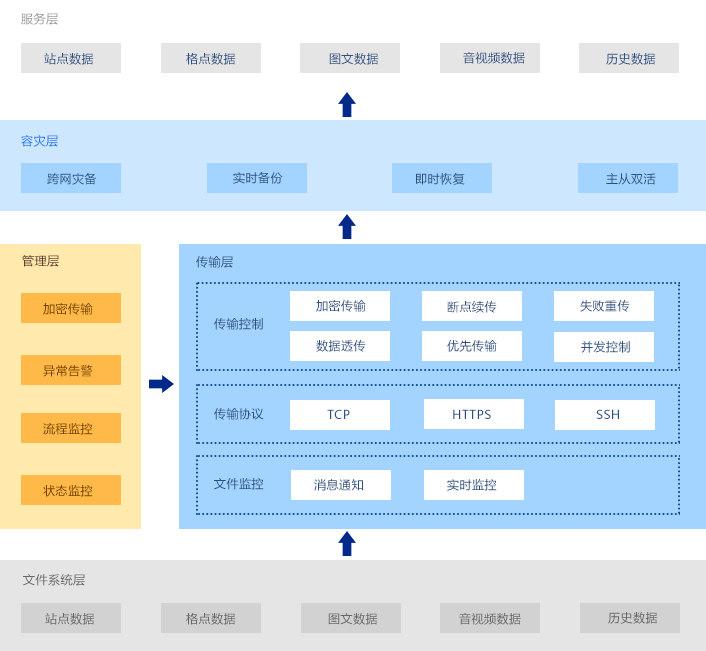Click the 优先传输 box

pos(472,346)
